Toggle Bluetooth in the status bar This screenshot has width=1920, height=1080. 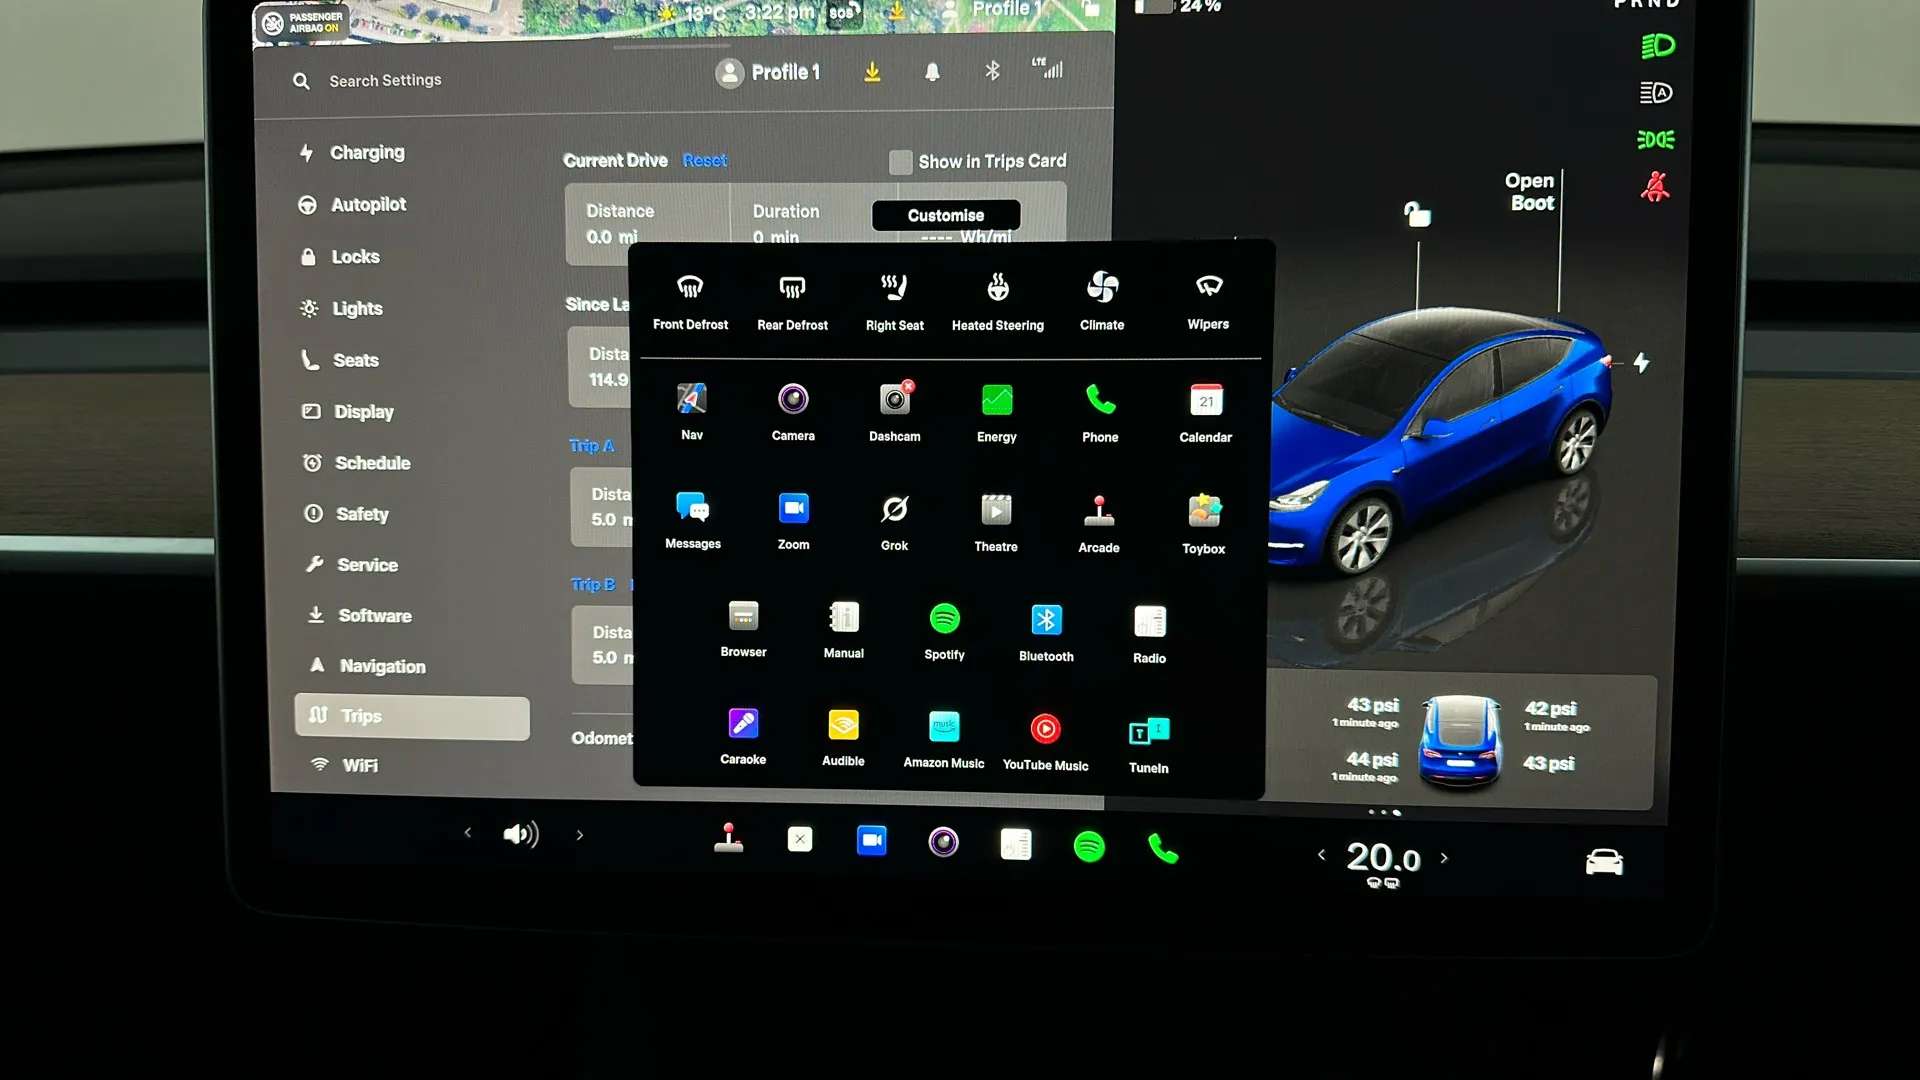coord(991,71)
